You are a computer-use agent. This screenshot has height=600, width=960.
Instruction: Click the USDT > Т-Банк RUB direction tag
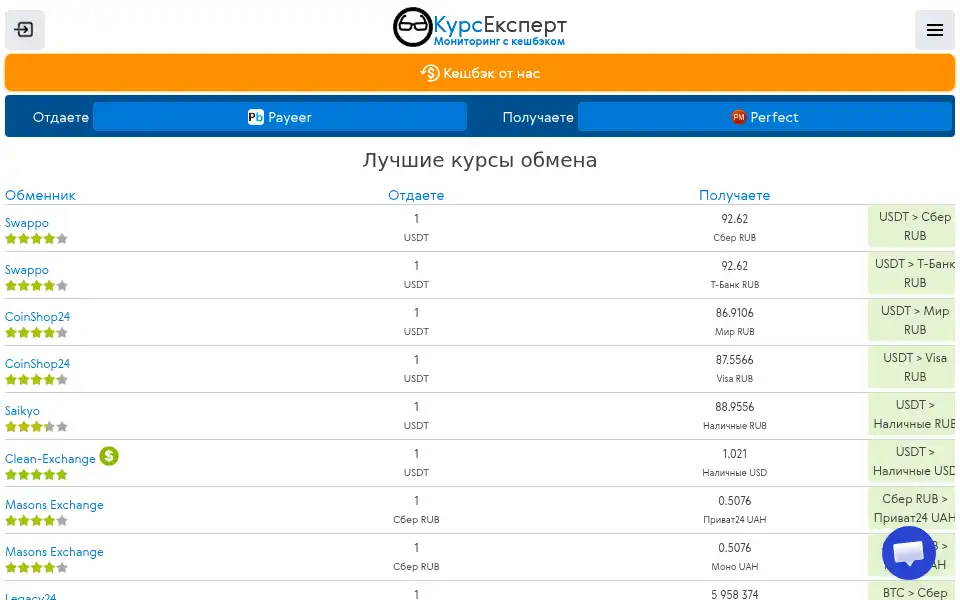click(x=912, y=274)
